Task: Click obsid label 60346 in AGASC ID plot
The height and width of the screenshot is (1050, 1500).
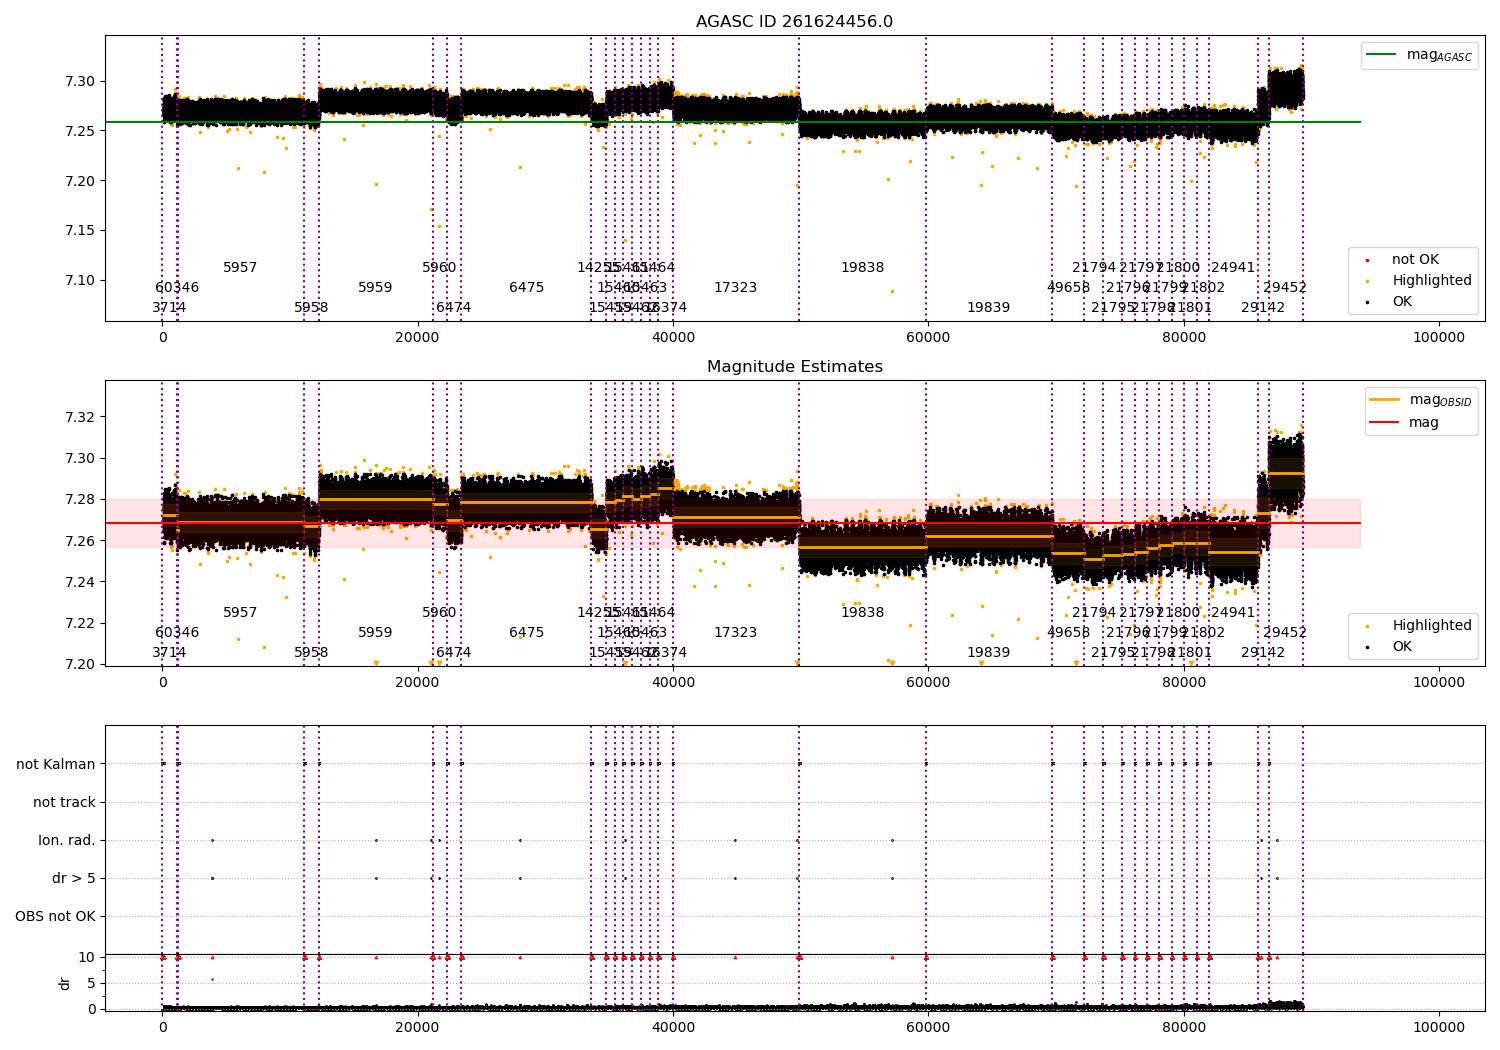Action: pos(177,288)
